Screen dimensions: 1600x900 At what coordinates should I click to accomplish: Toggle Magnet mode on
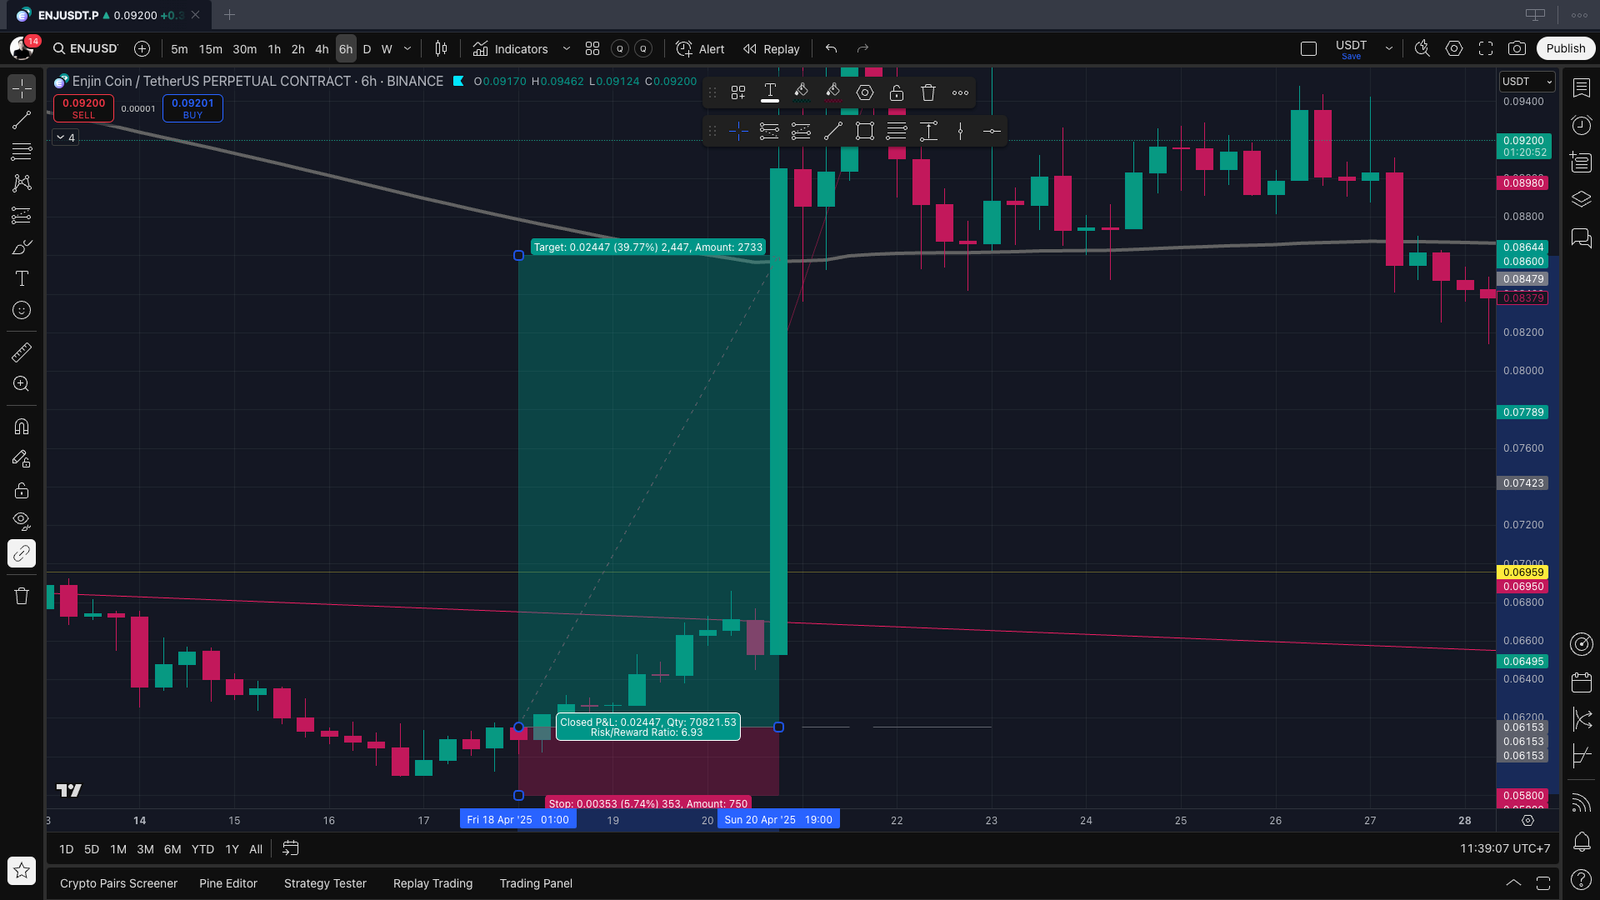[21, 427]
